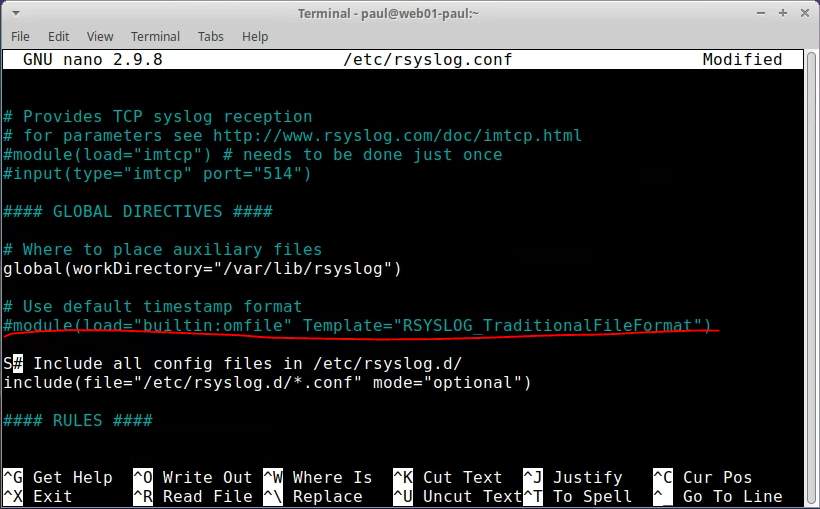This screenshot has height=509, width=820.
Task: Place cursor on the global(workDirectory line
Action: [x=200, y=269]
